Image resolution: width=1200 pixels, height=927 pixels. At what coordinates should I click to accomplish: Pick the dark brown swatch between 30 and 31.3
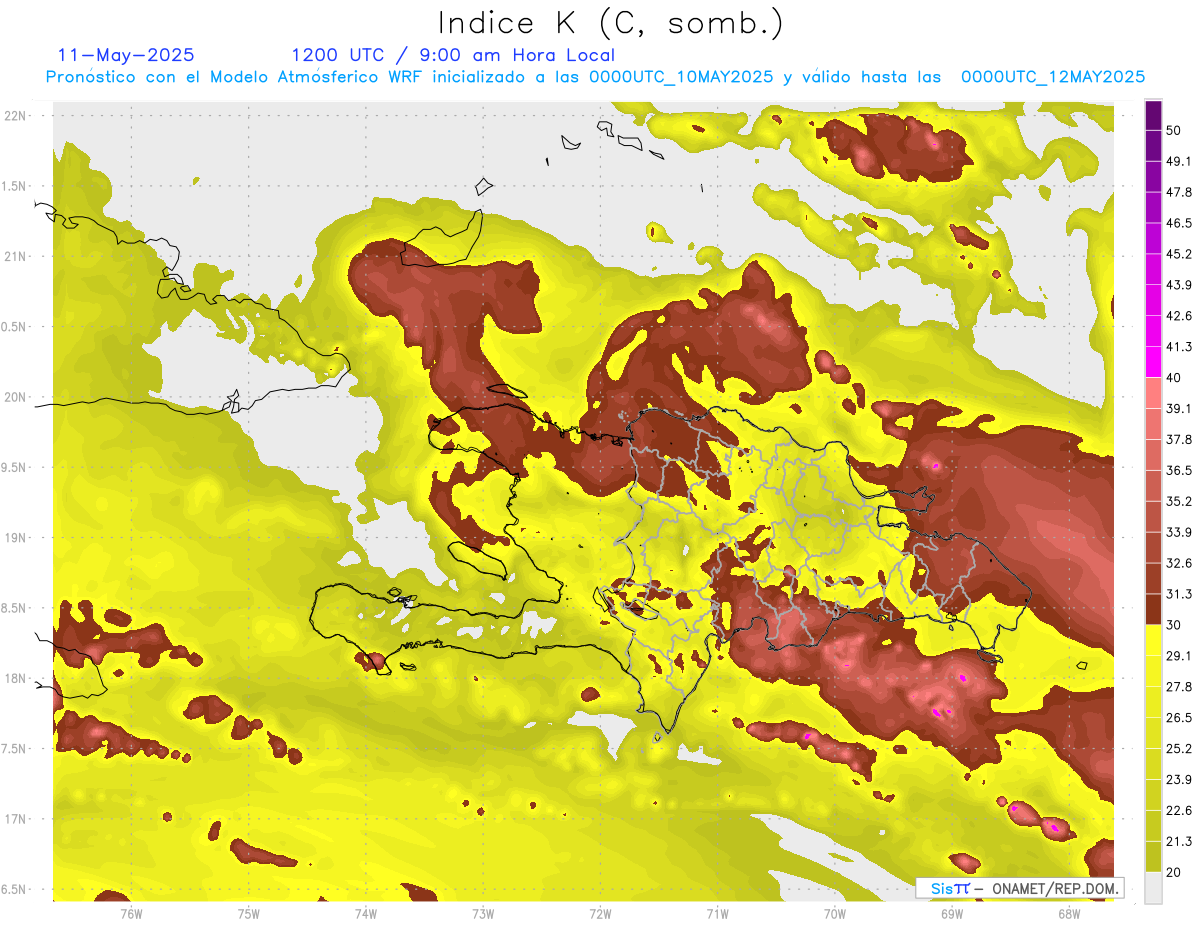(1153, 610)
